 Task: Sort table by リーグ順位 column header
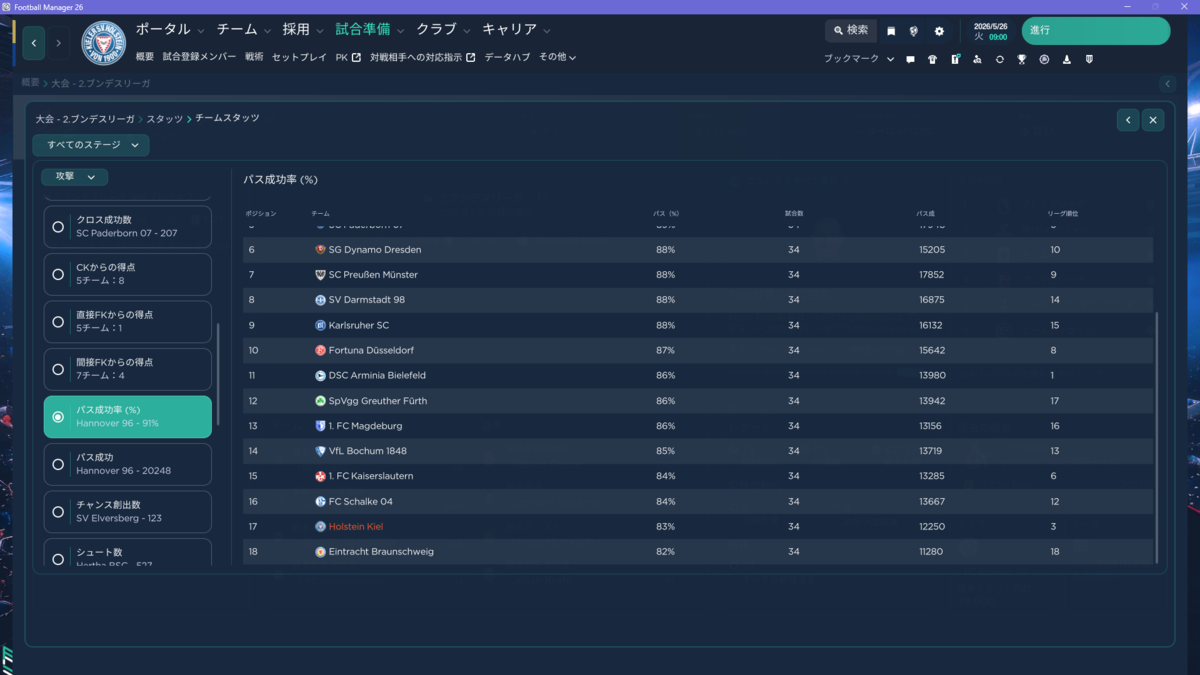click(1062, 214)
